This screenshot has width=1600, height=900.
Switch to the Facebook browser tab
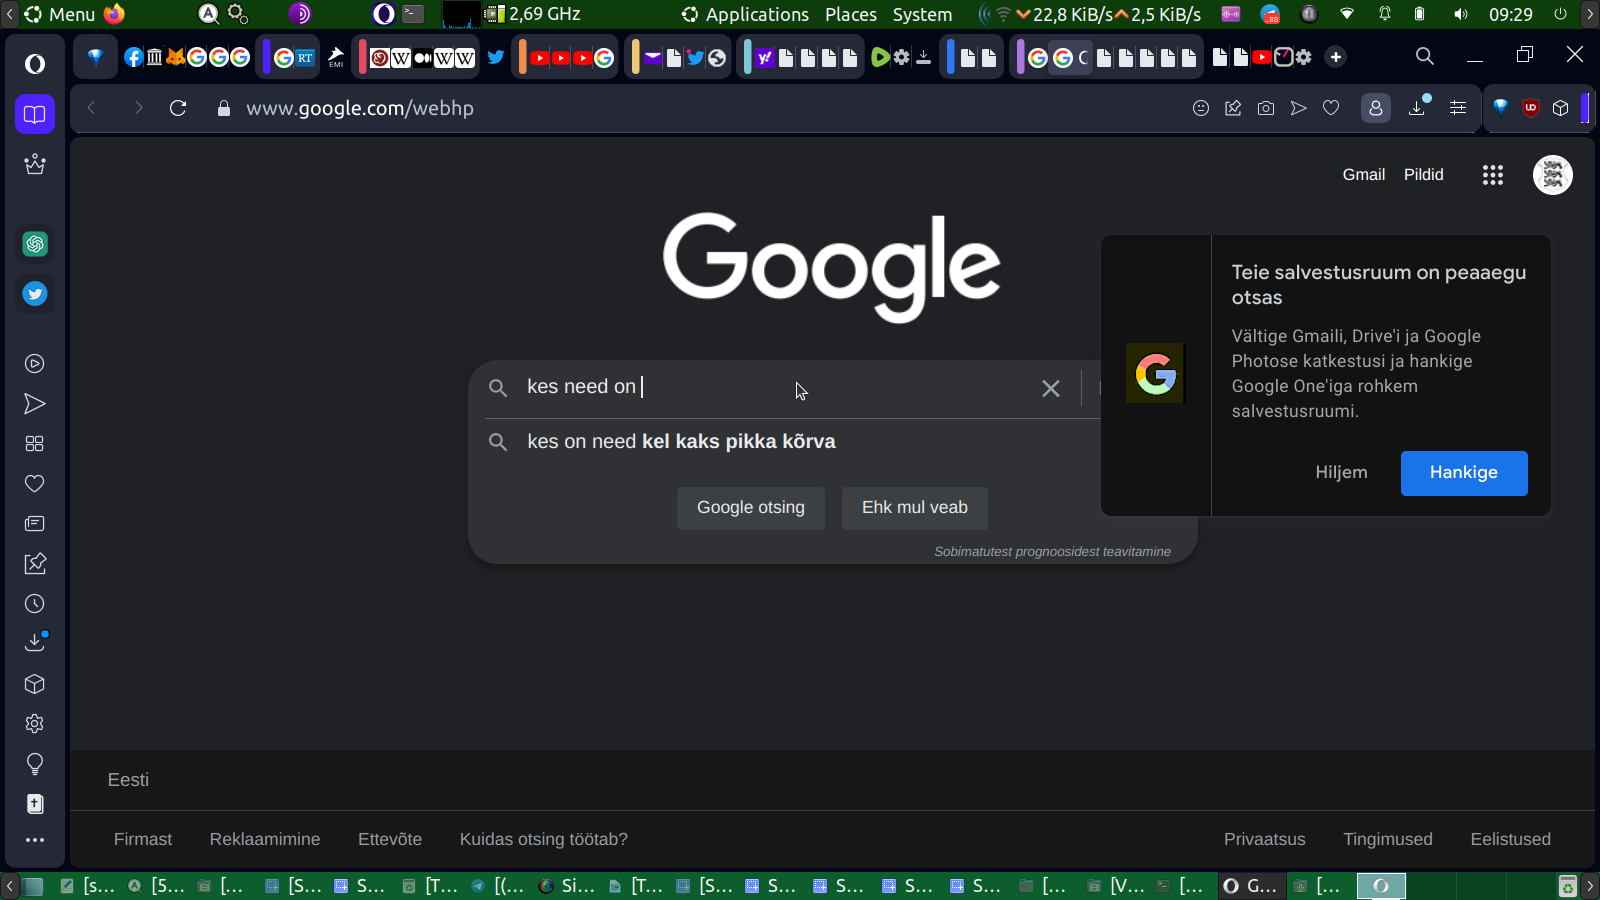tap(134, 57)
